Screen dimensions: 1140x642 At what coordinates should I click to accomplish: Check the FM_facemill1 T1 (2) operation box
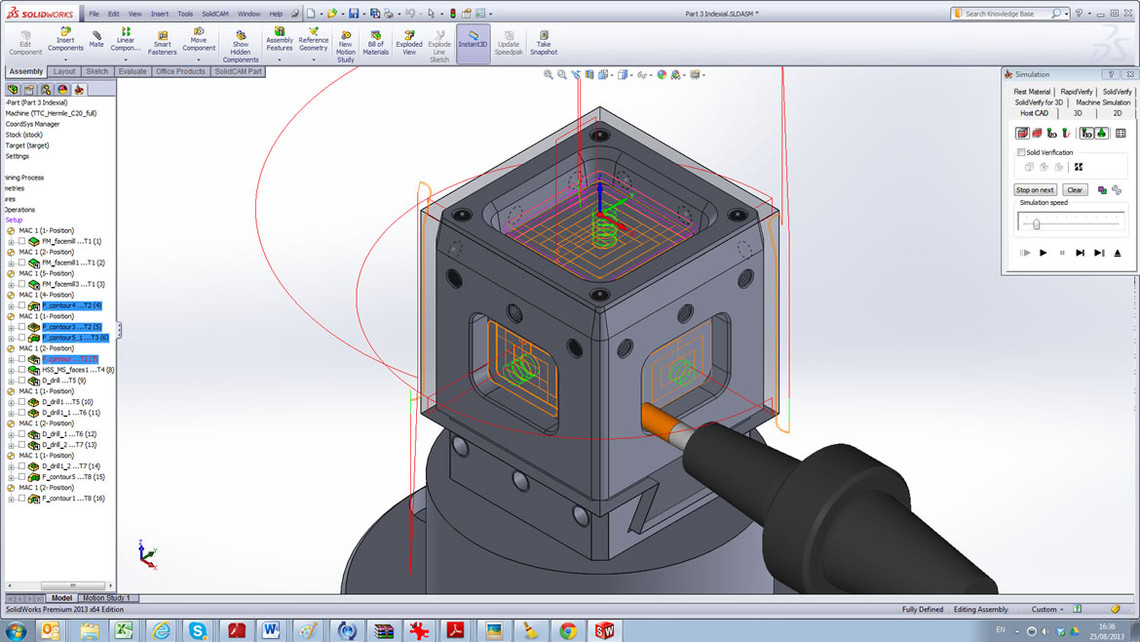pyautogui.click(x=22, y=262)
